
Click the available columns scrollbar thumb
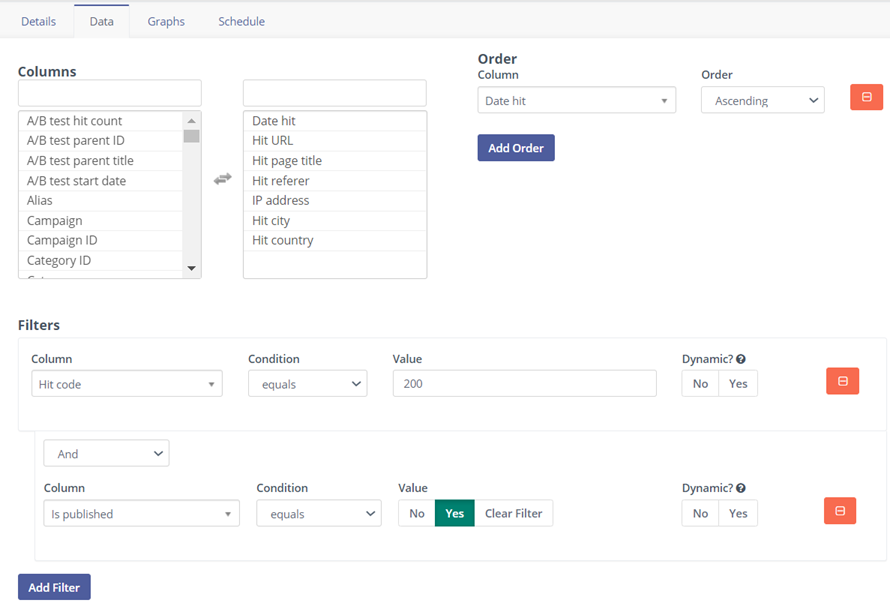[x=191, y=137]
